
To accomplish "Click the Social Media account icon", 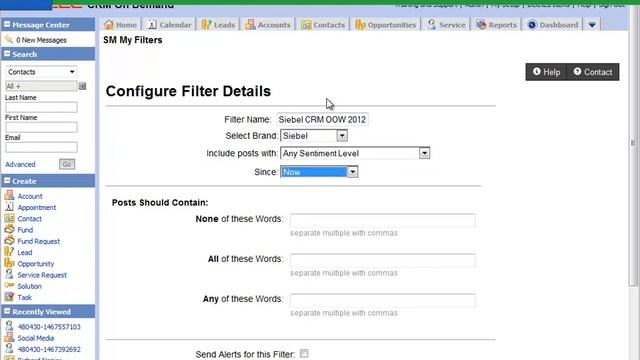I will (x=9, y=338).
